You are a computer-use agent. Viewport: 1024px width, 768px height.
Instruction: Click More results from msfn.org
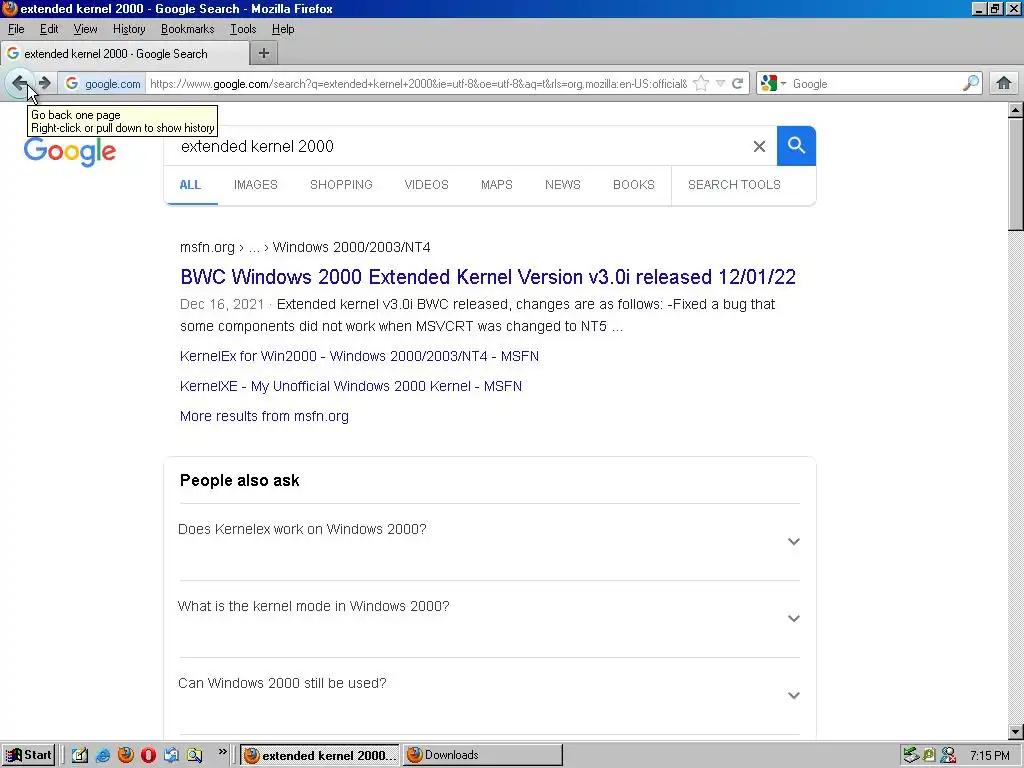[264, 416]
